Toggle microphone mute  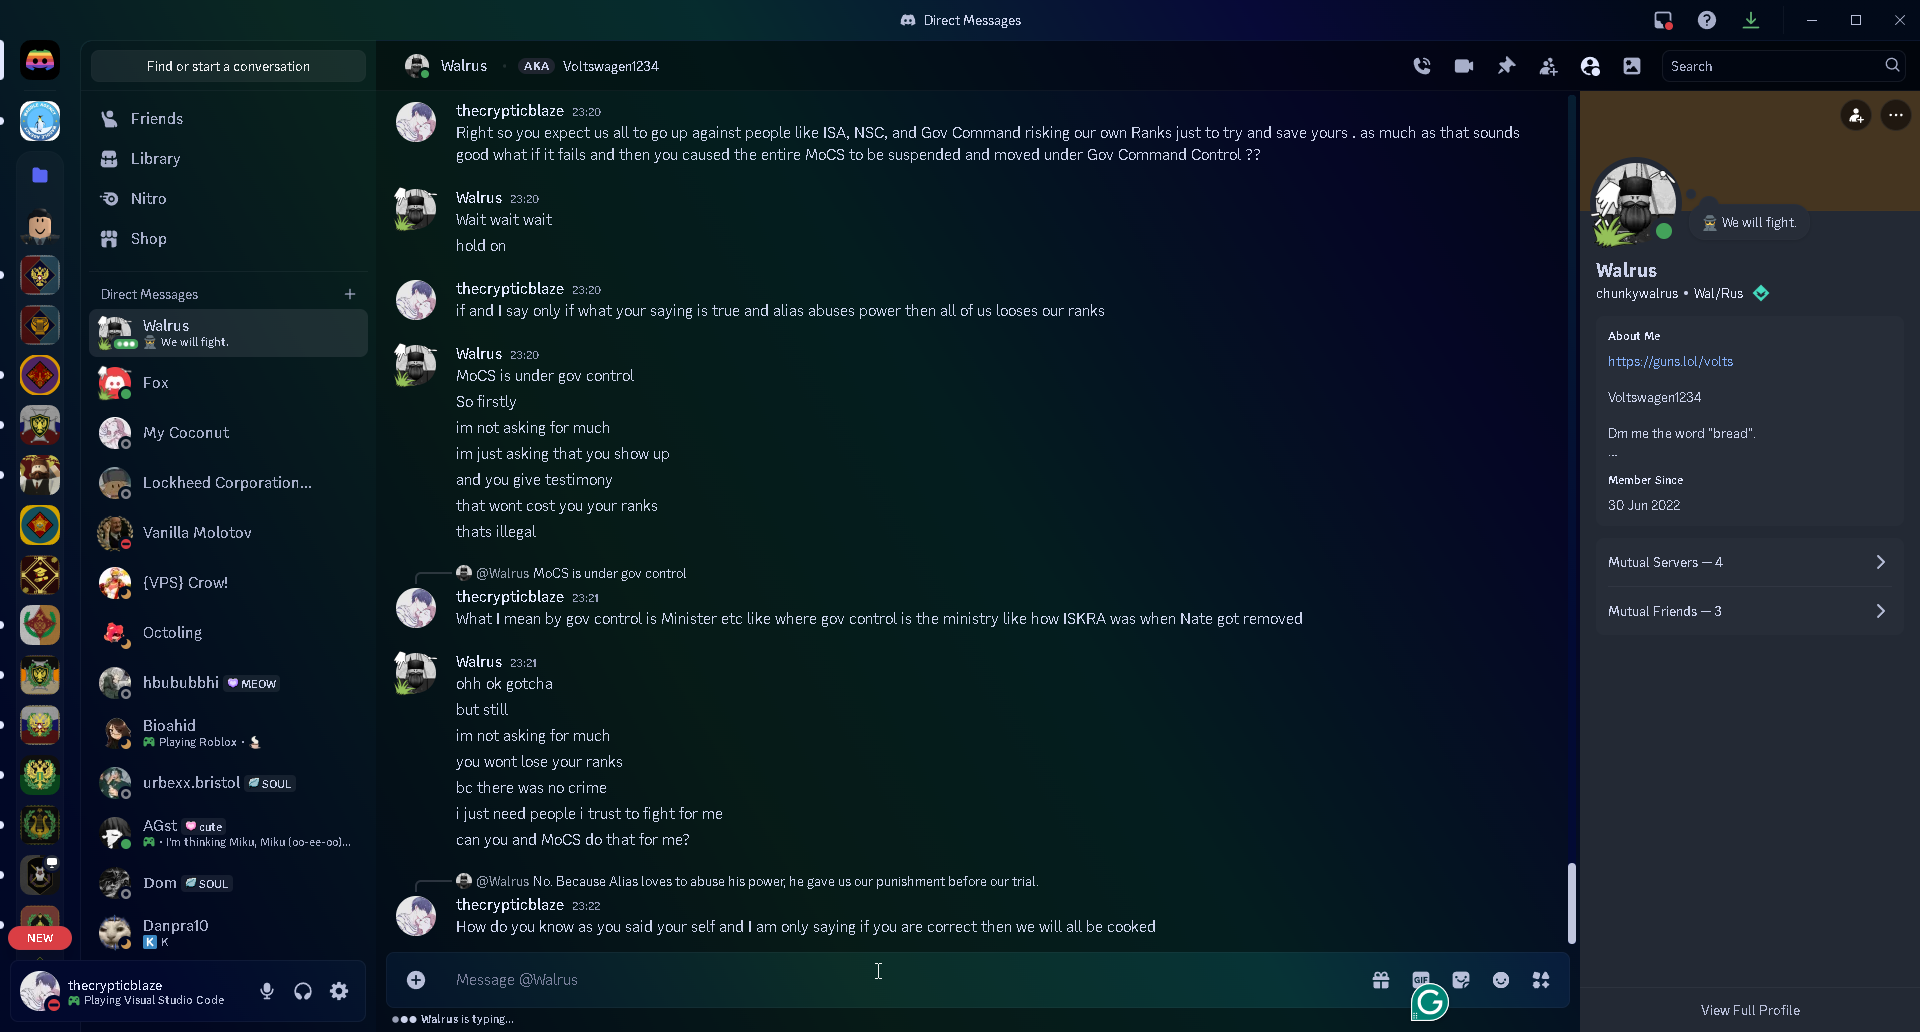[267, 991]
